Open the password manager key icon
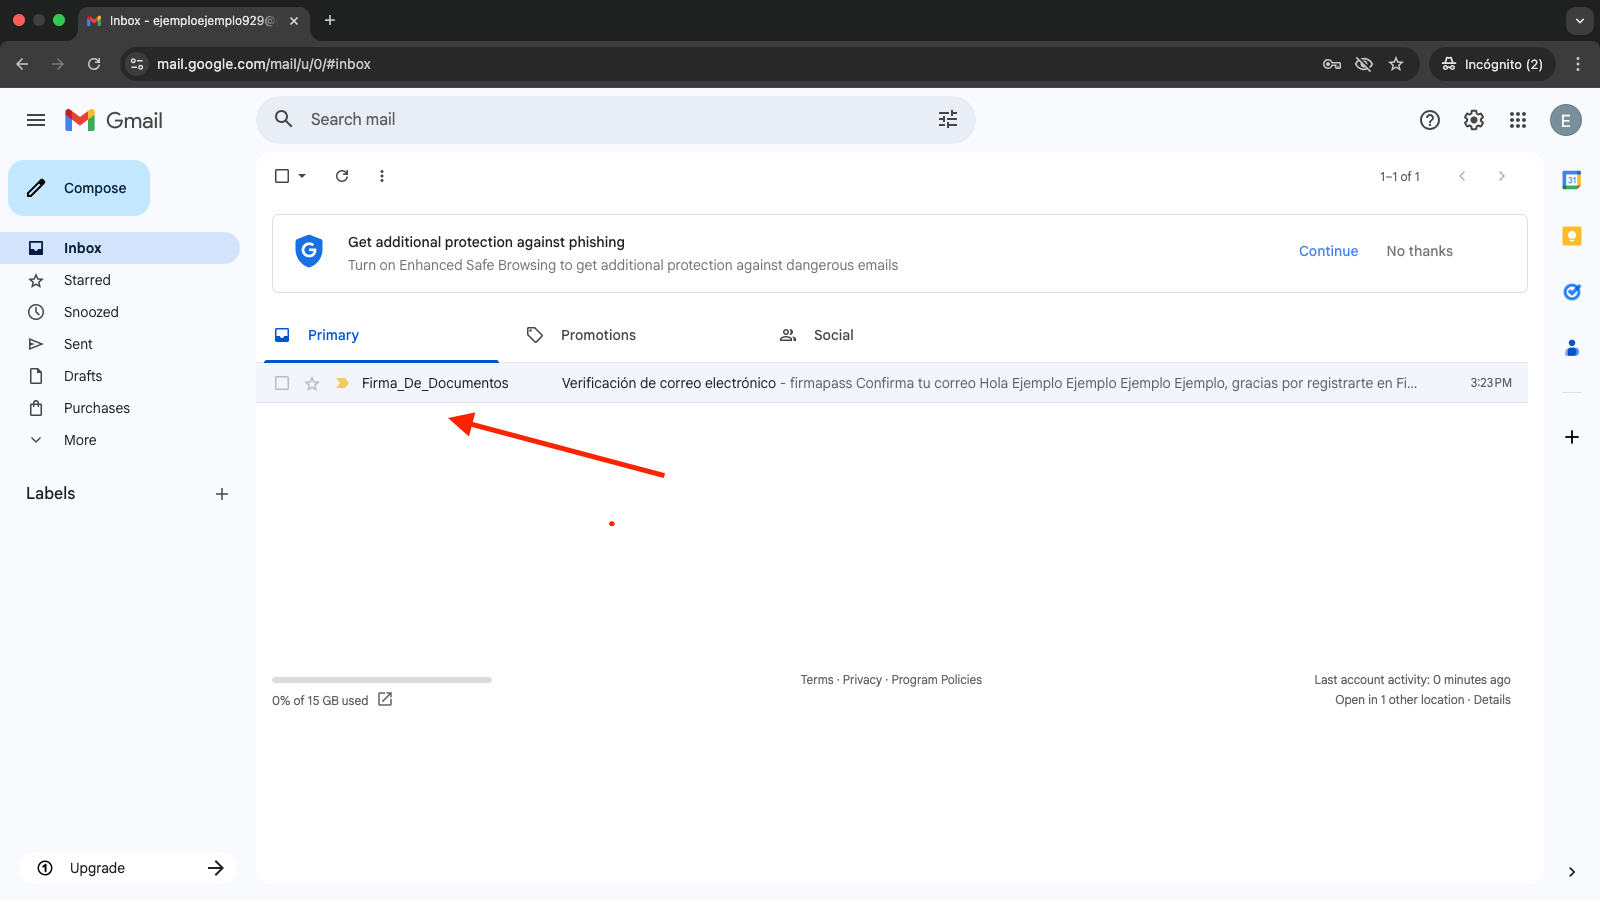 [1332, 64]
